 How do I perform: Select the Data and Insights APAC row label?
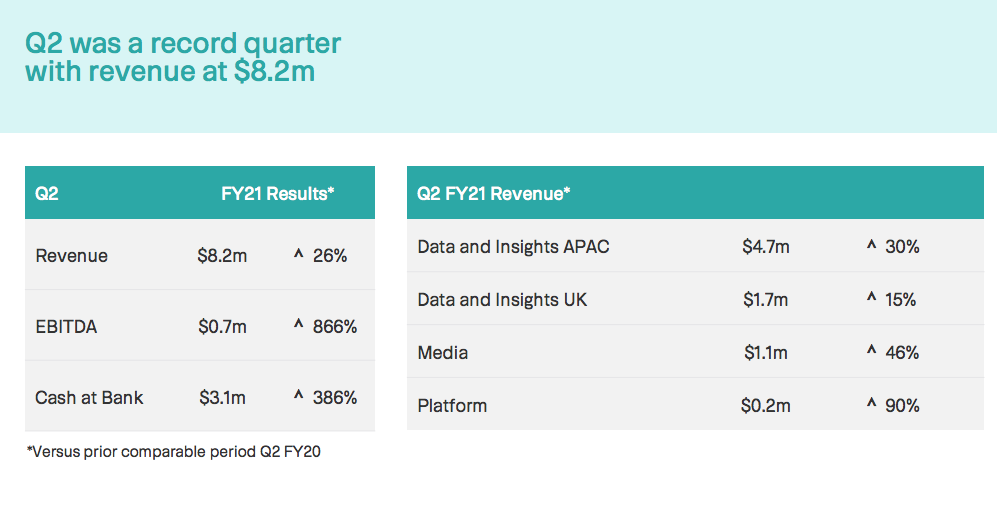(513, 246)
